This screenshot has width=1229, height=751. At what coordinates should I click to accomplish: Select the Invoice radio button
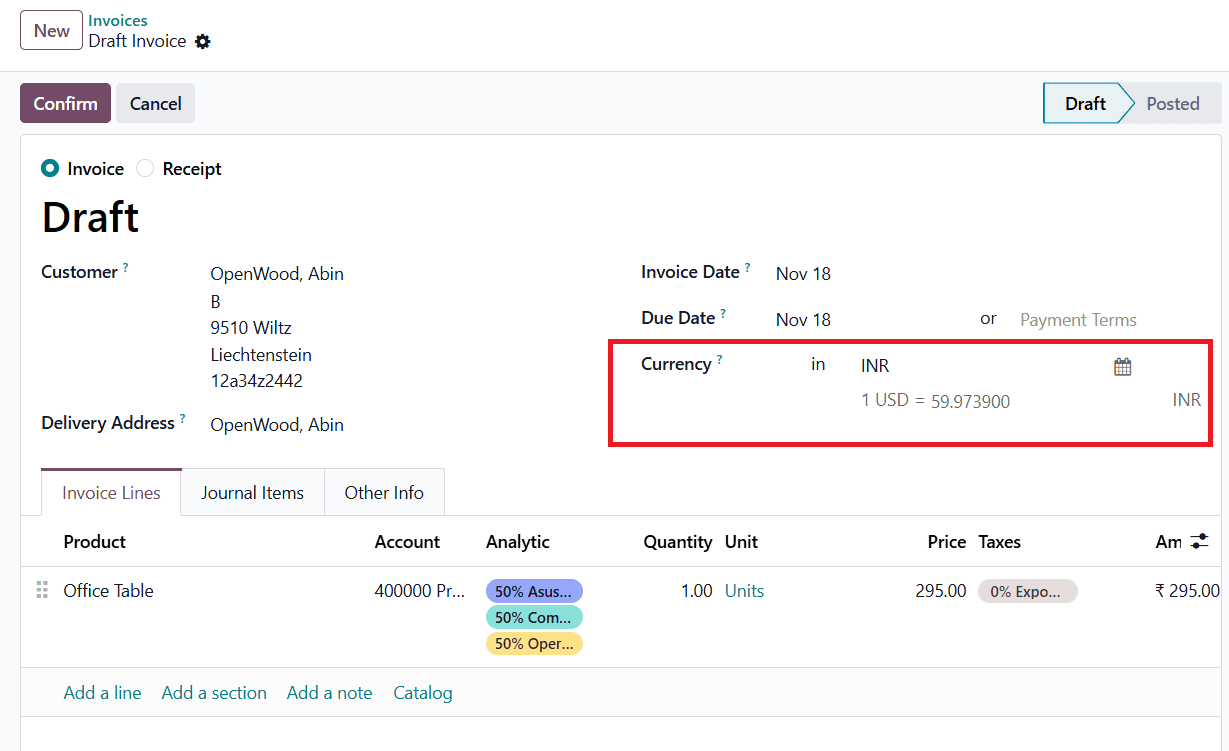pyautogui.click(x=52, y=169)
